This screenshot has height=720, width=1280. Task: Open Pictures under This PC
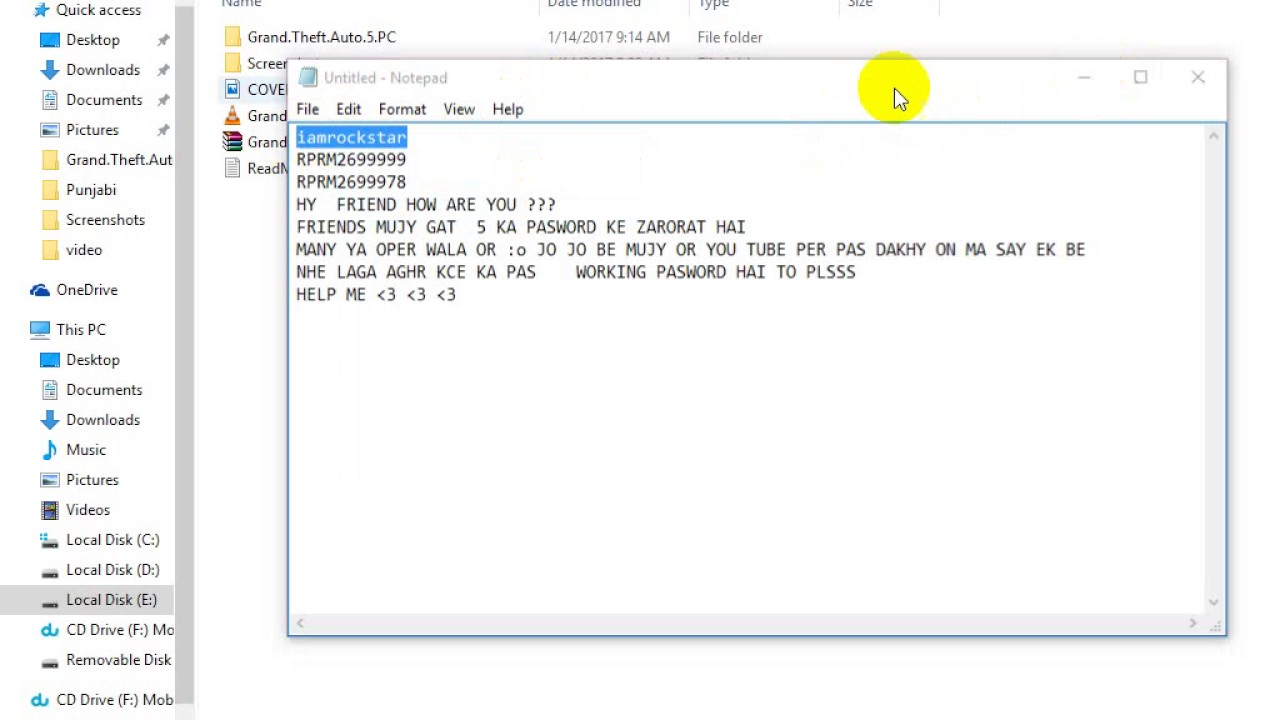click(80, 480)
